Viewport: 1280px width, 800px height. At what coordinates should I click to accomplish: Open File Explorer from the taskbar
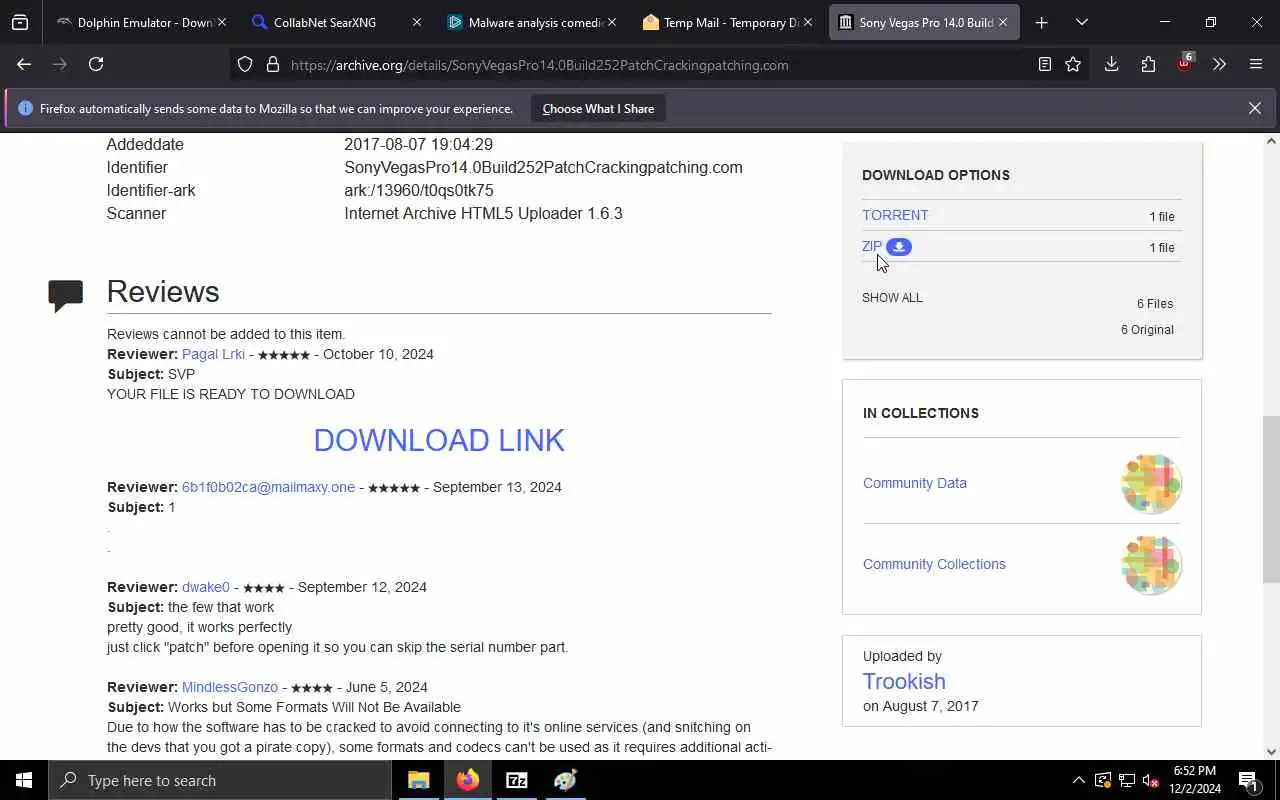[x=419, y=780]
